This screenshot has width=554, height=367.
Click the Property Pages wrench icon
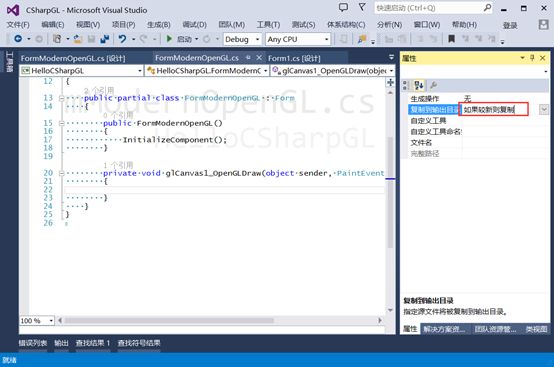pyautogui.click(x=433, y=85)
